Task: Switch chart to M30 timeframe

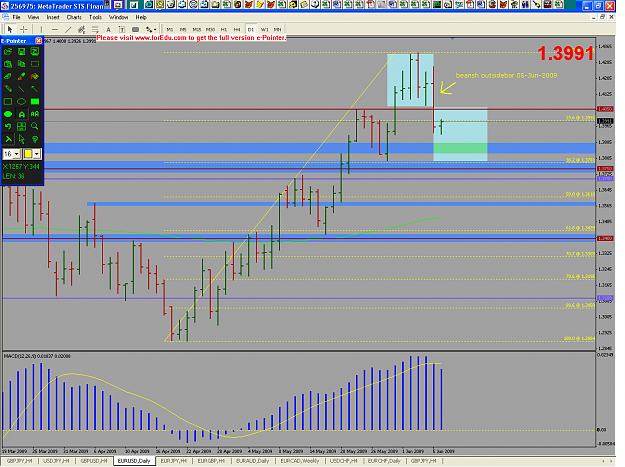Action: (x=210, y=29)
